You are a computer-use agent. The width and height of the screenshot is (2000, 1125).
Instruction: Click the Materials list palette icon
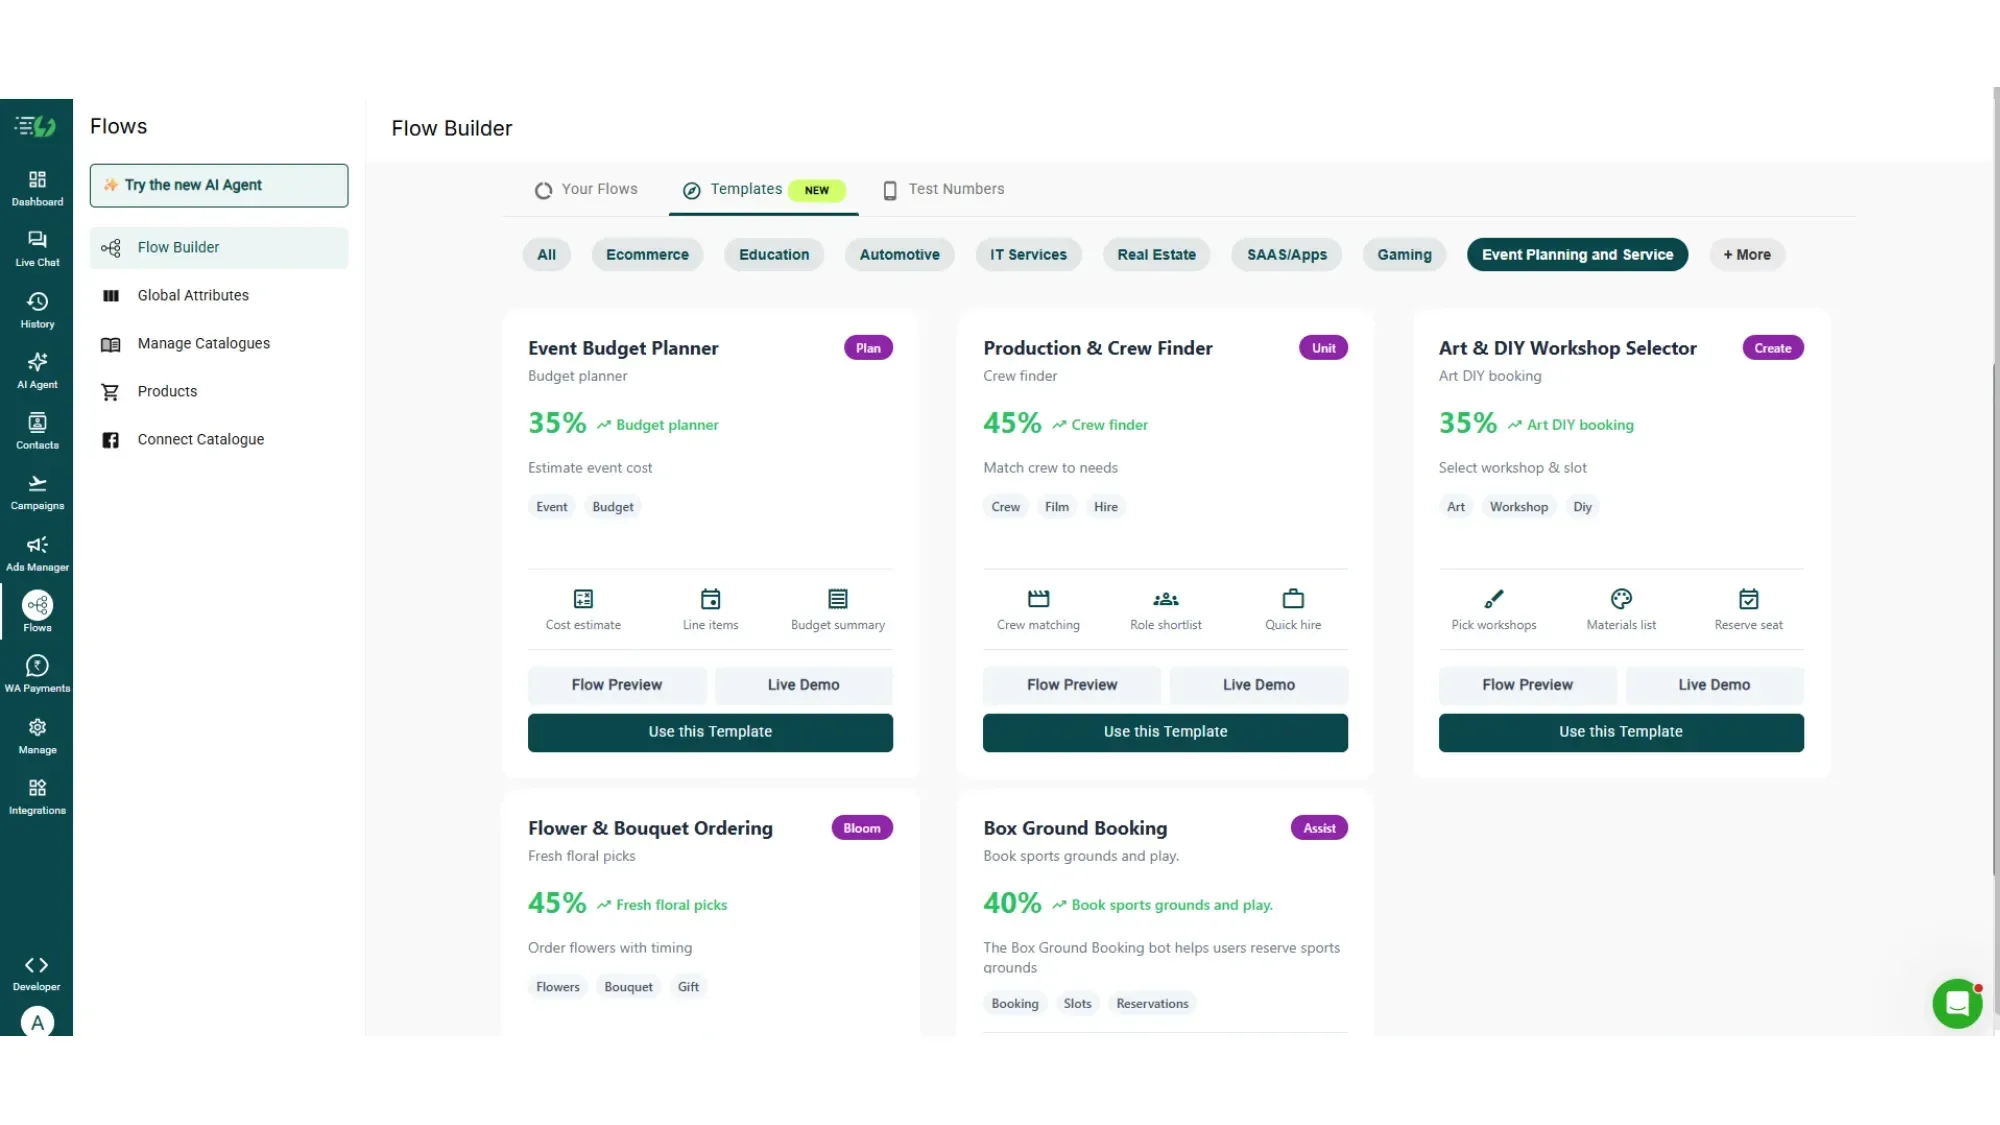[1621, 599]
